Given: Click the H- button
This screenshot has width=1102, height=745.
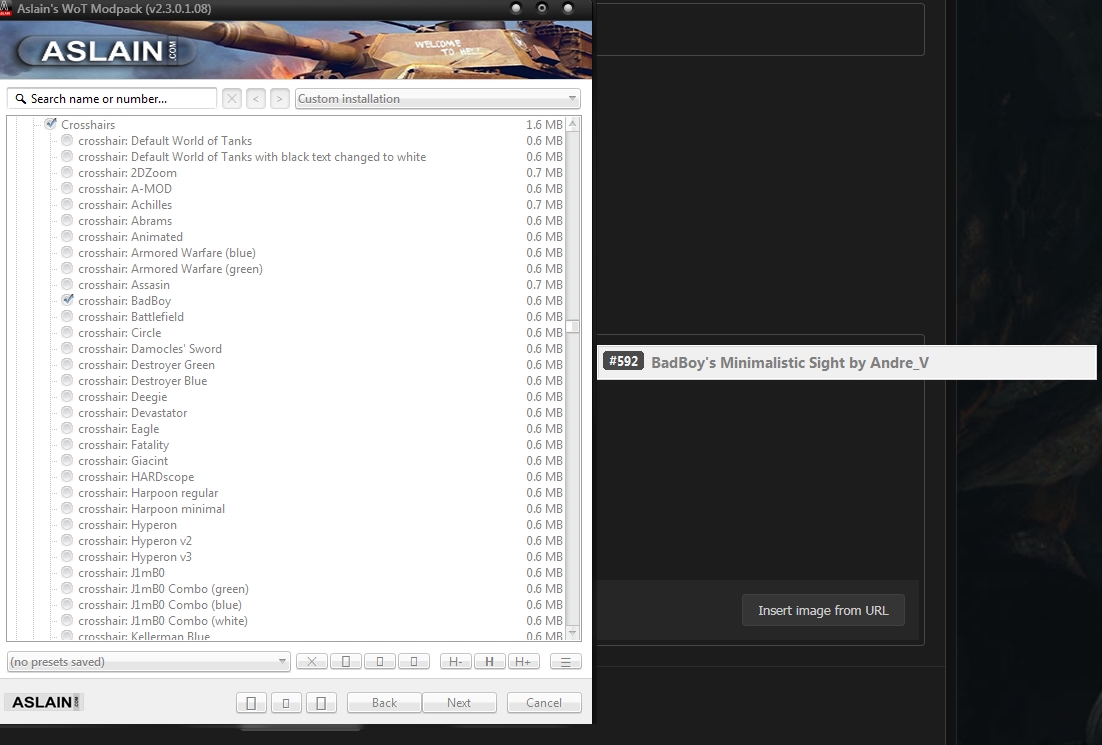Looking at the screenshot, I should tap(455, 661).
